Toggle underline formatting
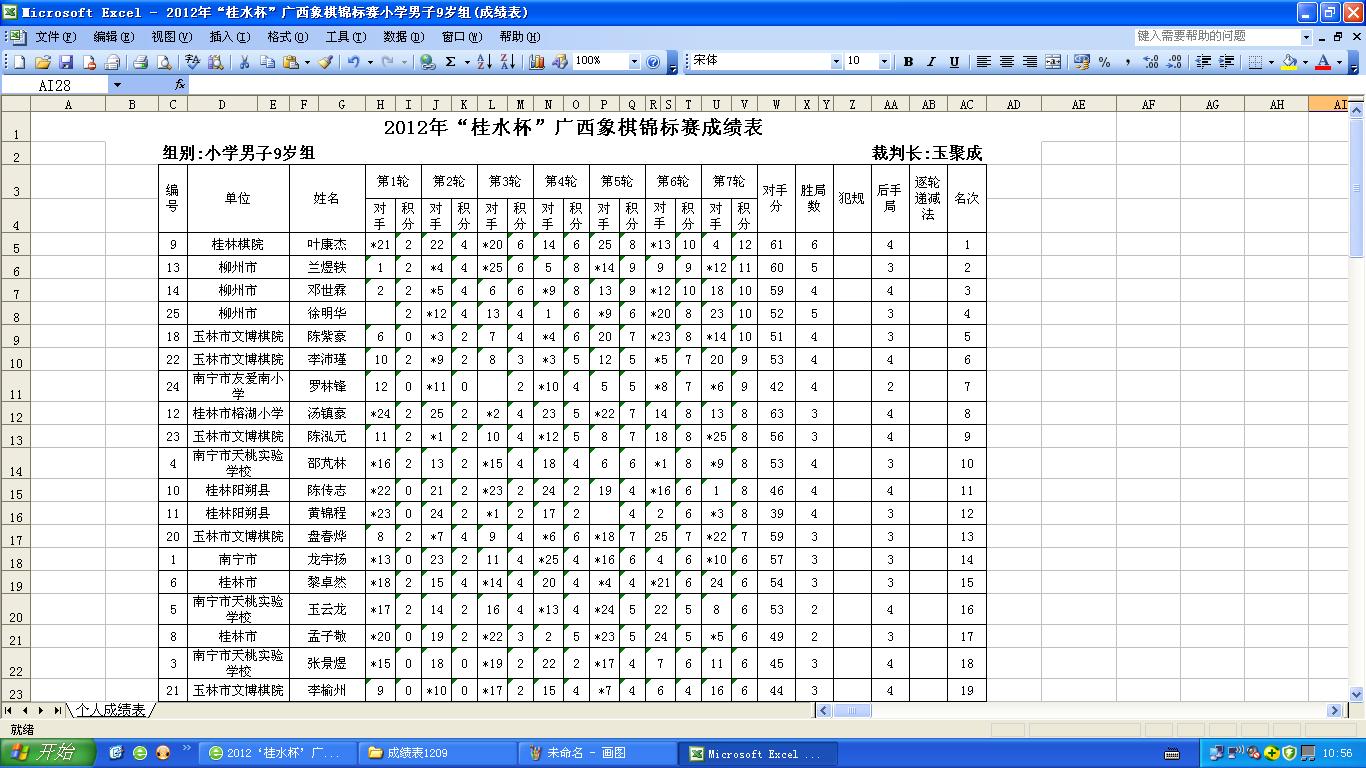The width and height of the screenshot is (1366, 768). [x=954, y=61]
